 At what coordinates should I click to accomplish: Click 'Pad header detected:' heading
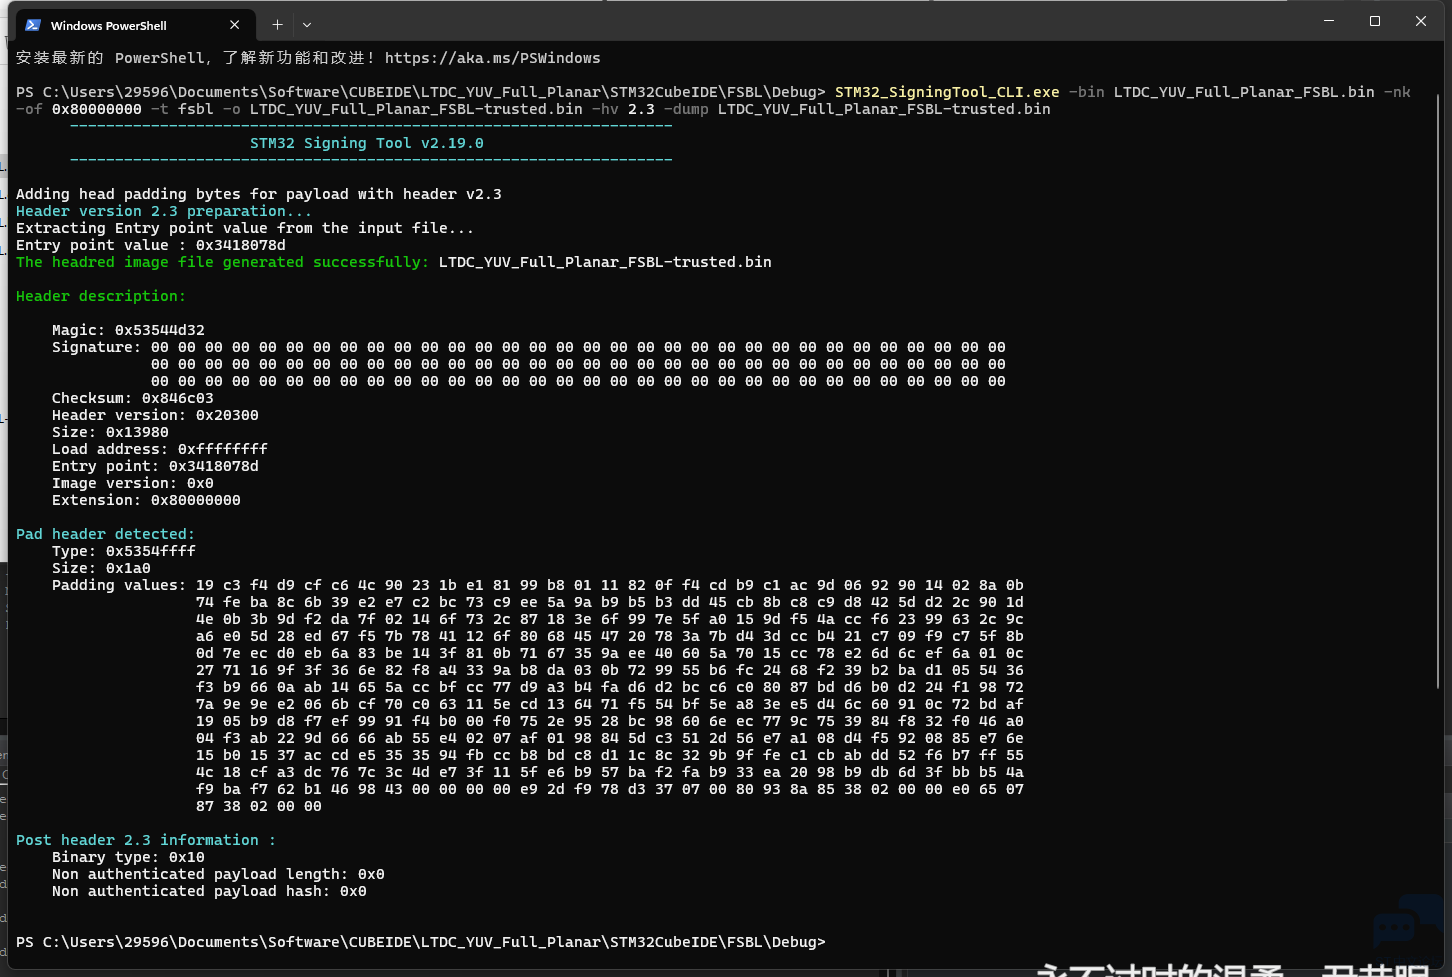105,534
